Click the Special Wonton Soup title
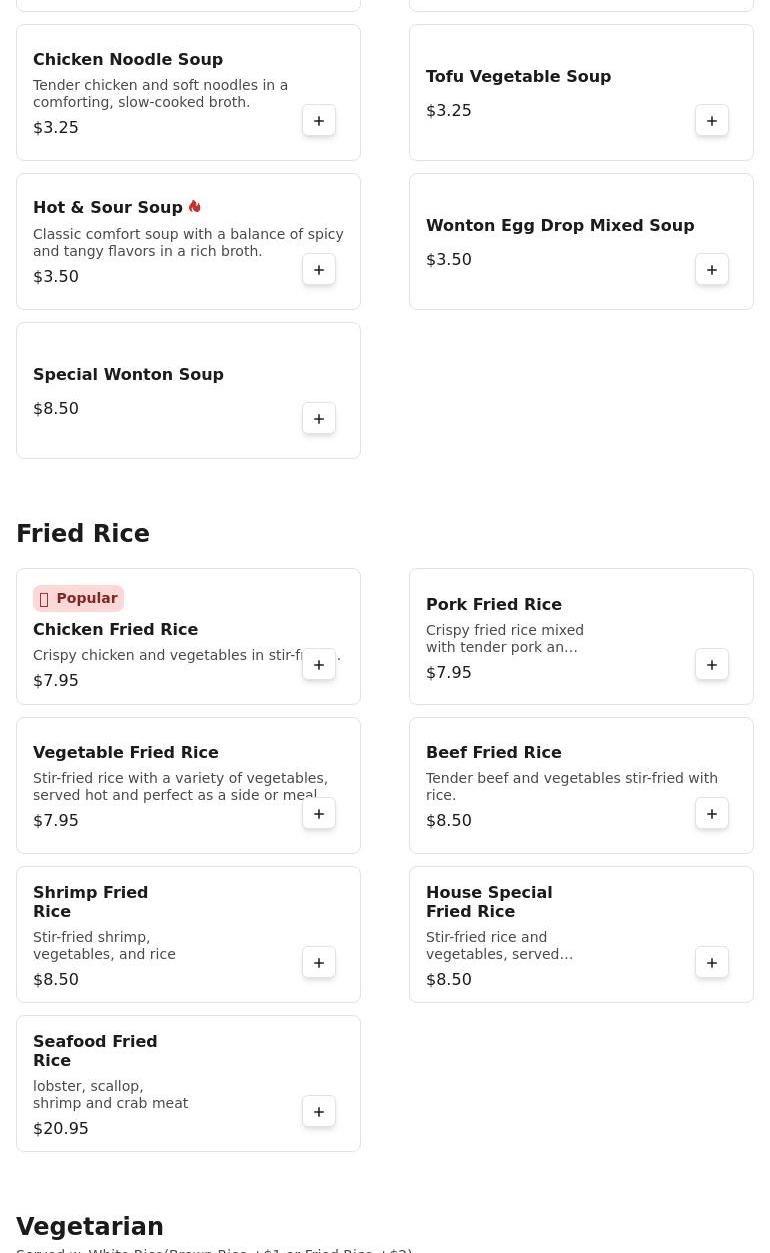Viewport: 770px width, 1253px height. pyautogui.click(x=128, y=375)
